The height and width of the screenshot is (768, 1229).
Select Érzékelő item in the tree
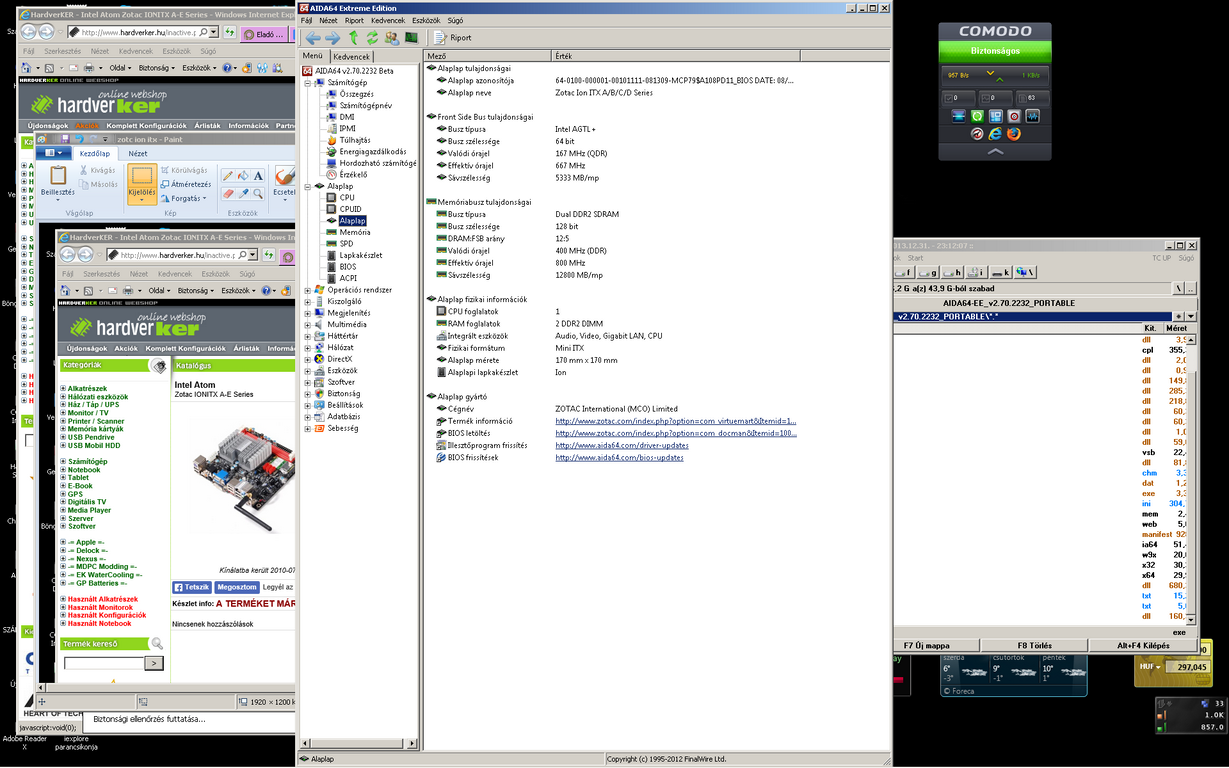355,174
